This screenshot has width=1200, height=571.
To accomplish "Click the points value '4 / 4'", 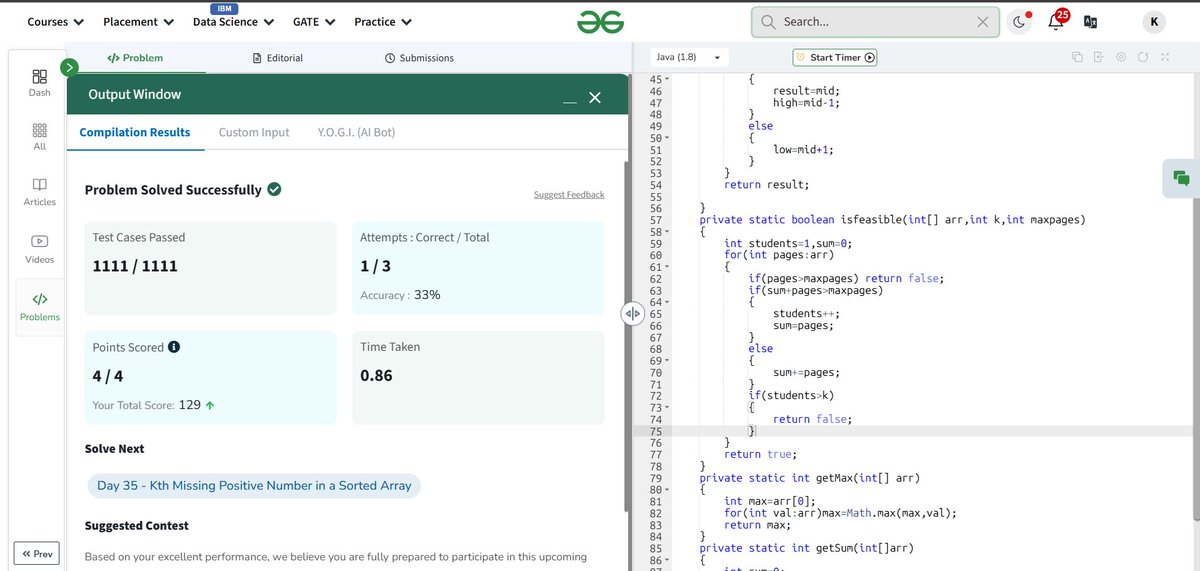I will click(110, 376).
